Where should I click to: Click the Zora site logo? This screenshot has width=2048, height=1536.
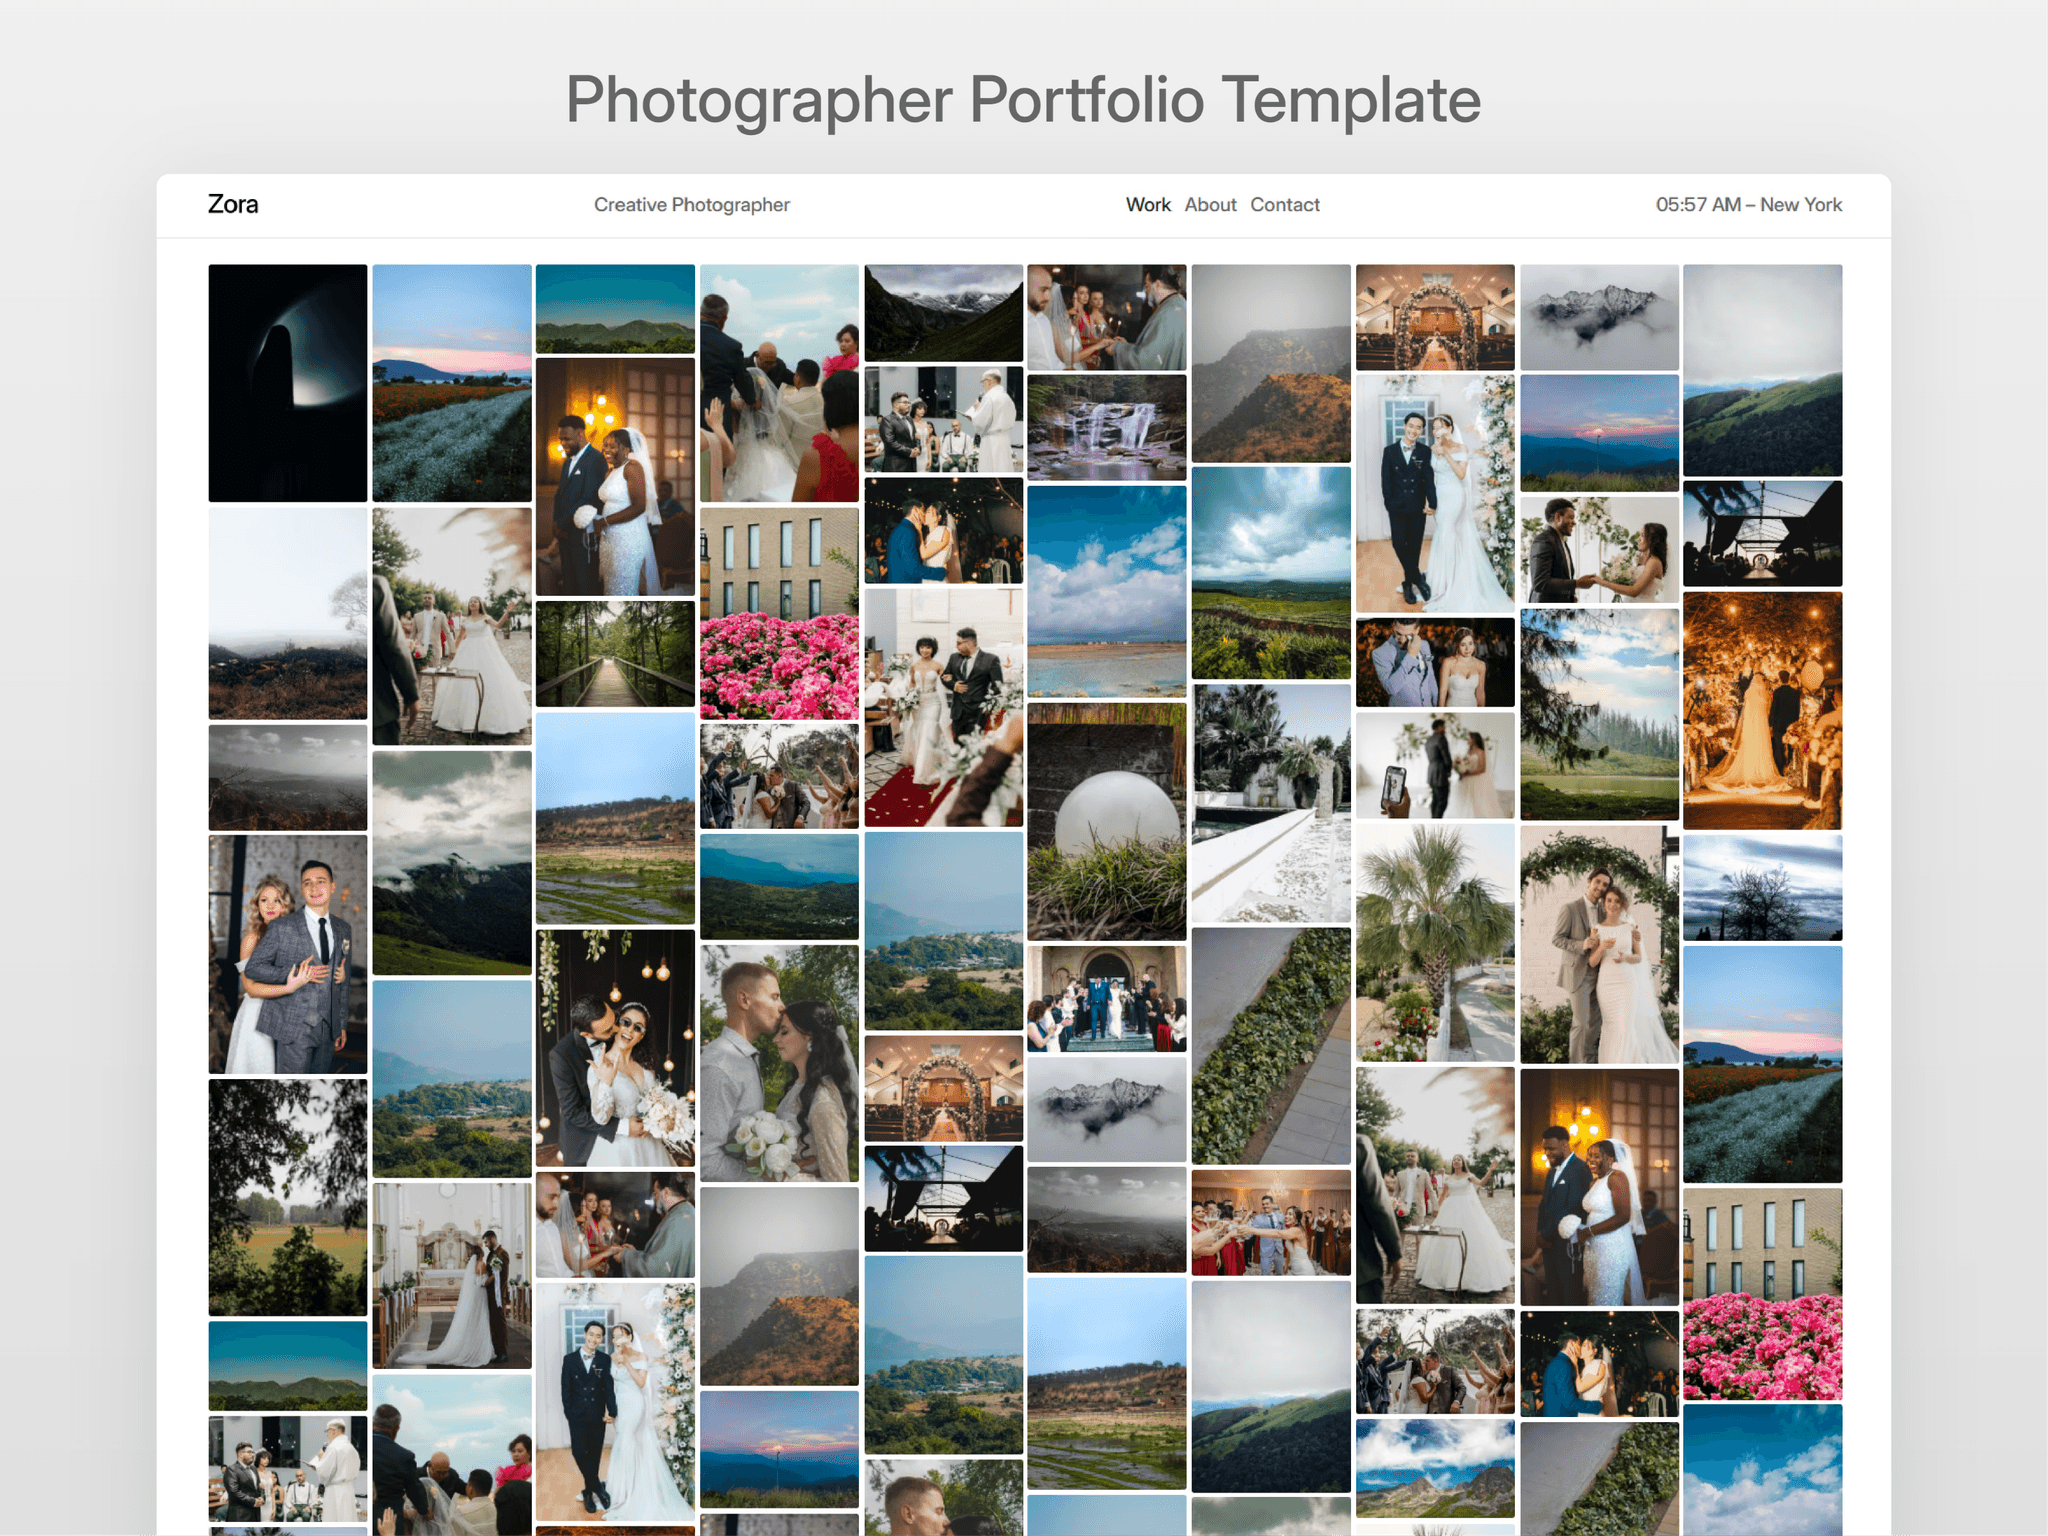(x=233, y=205)
